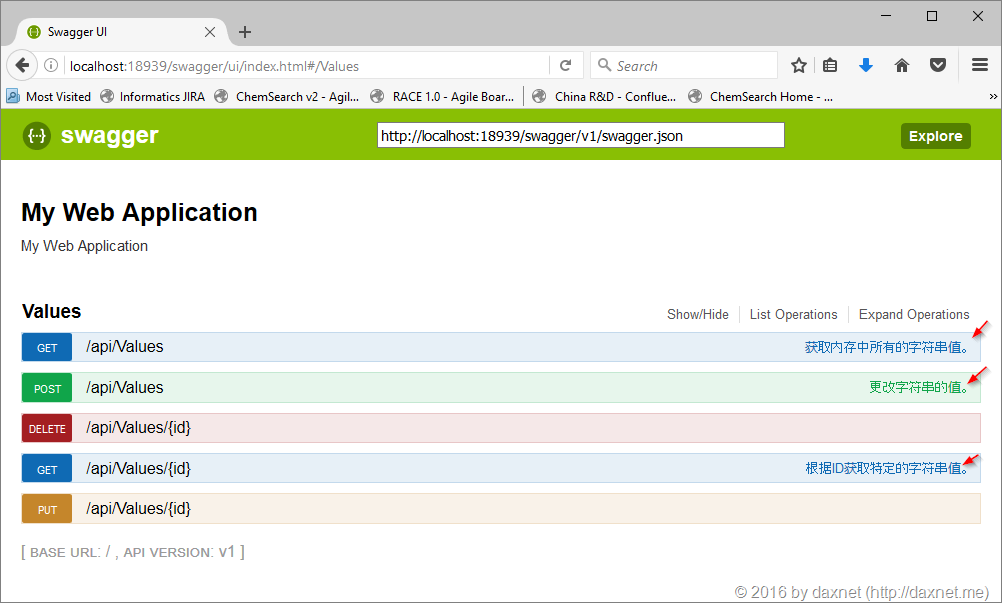Reload the page with the refresh icon

point(566,65)
